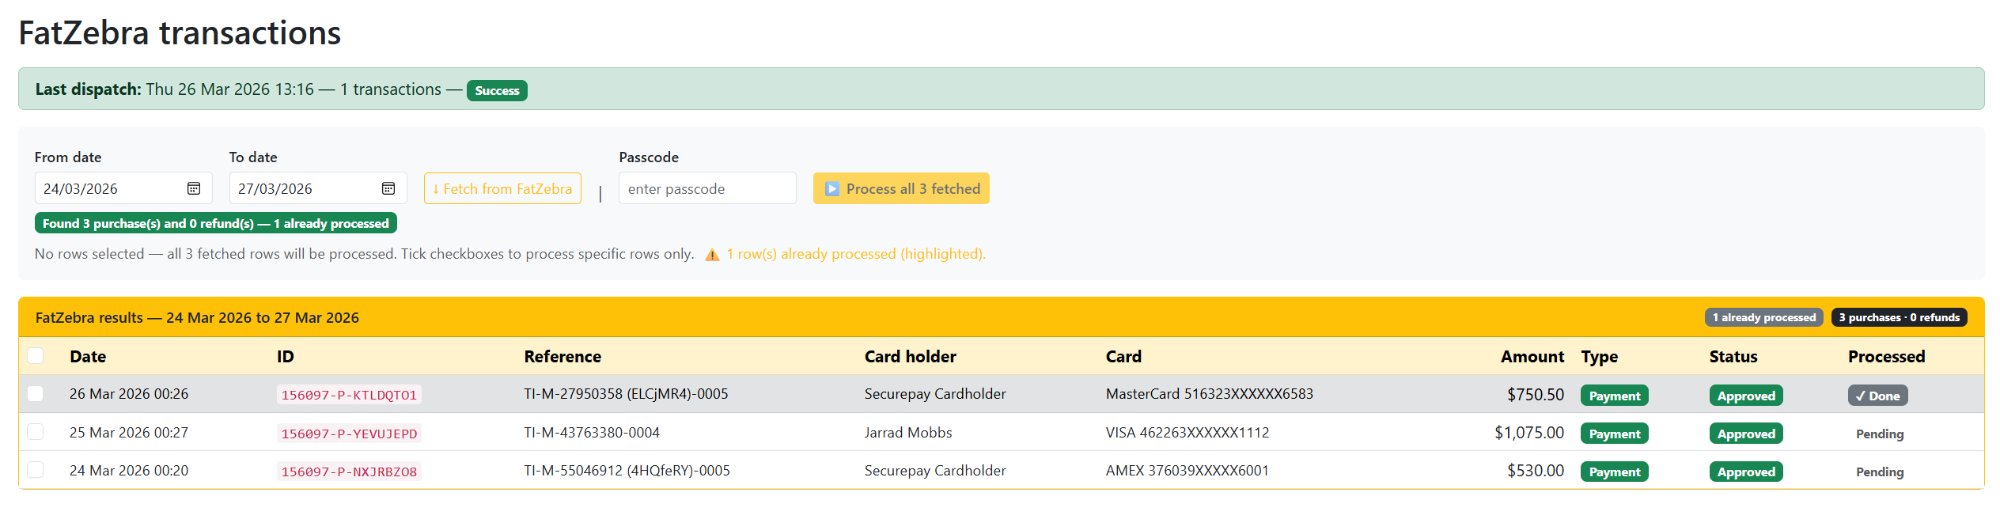The height and width of the screenshot is (518, 2000).
Task: Click the Done checkmark badge
Action: (x=1877, y=396)
